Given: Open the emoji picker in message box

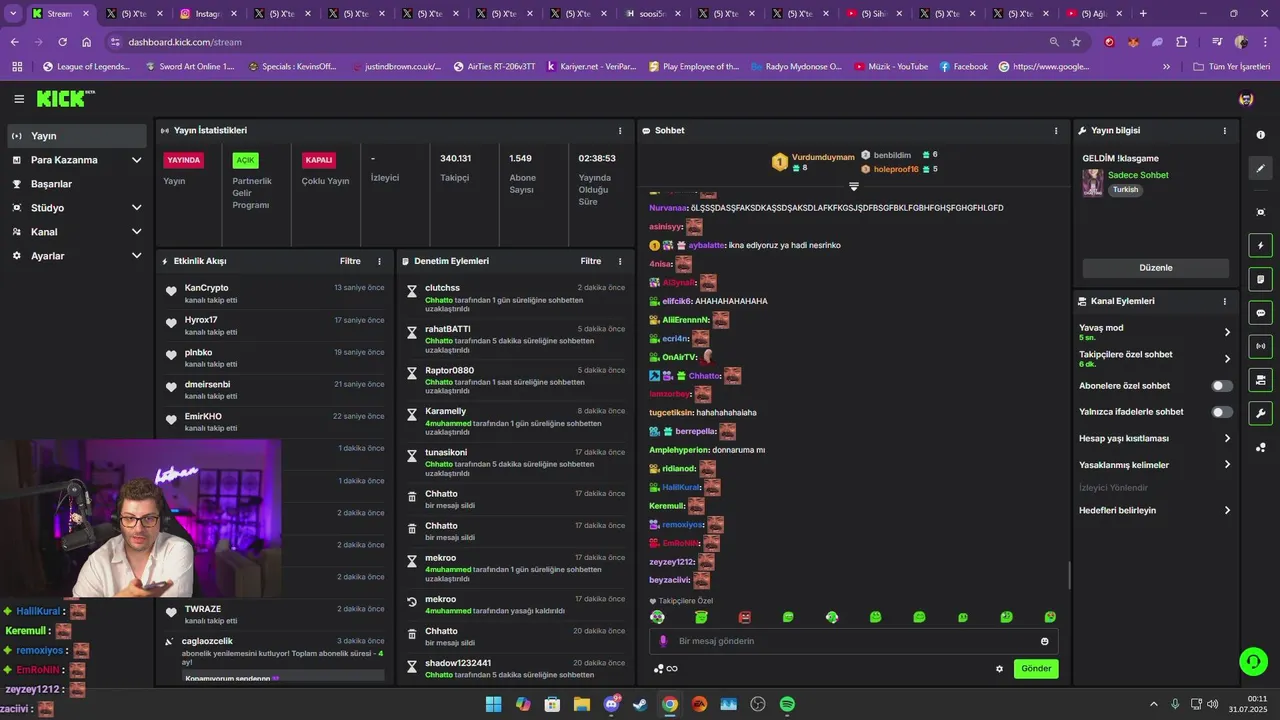Looking at the screenshot, I should [1045, 641].
